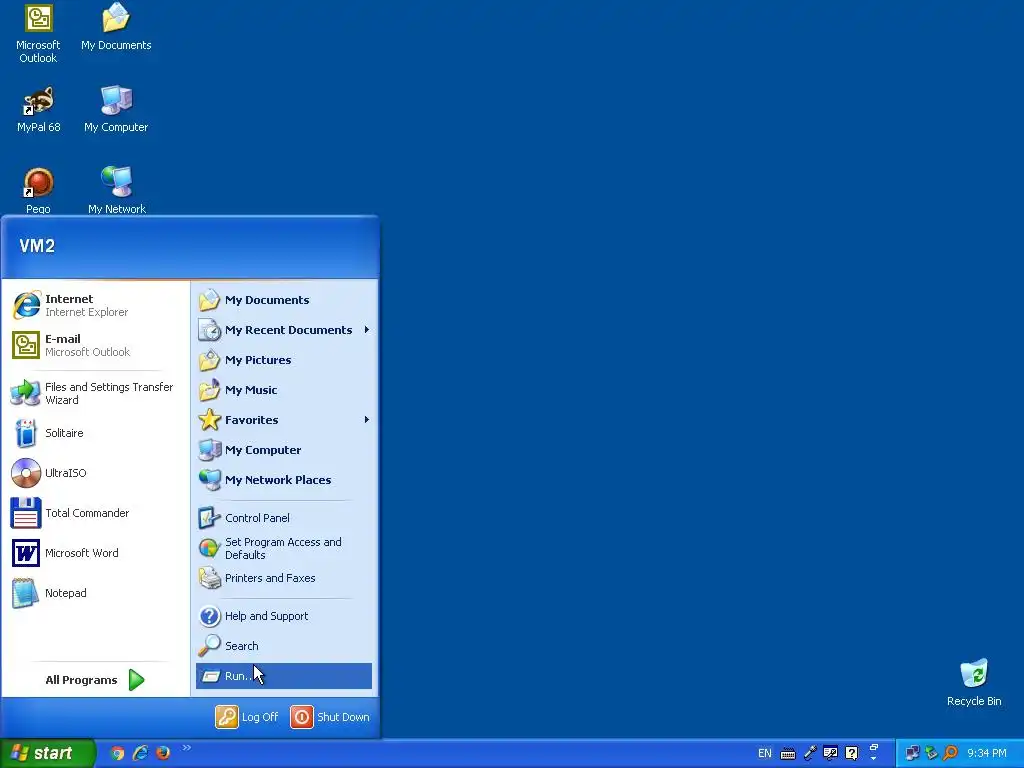This screenshot has width=1024, height=768.
Task: Click the keyboard icon in language bar
Action: pos(788,754)
